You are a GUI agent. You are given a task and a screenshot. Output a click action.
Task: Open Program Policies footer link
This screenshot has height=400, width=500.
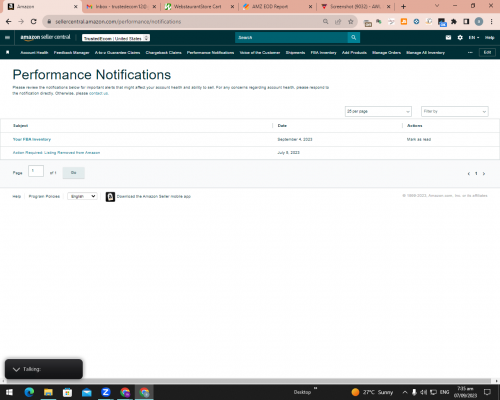(x=44, y=196)
